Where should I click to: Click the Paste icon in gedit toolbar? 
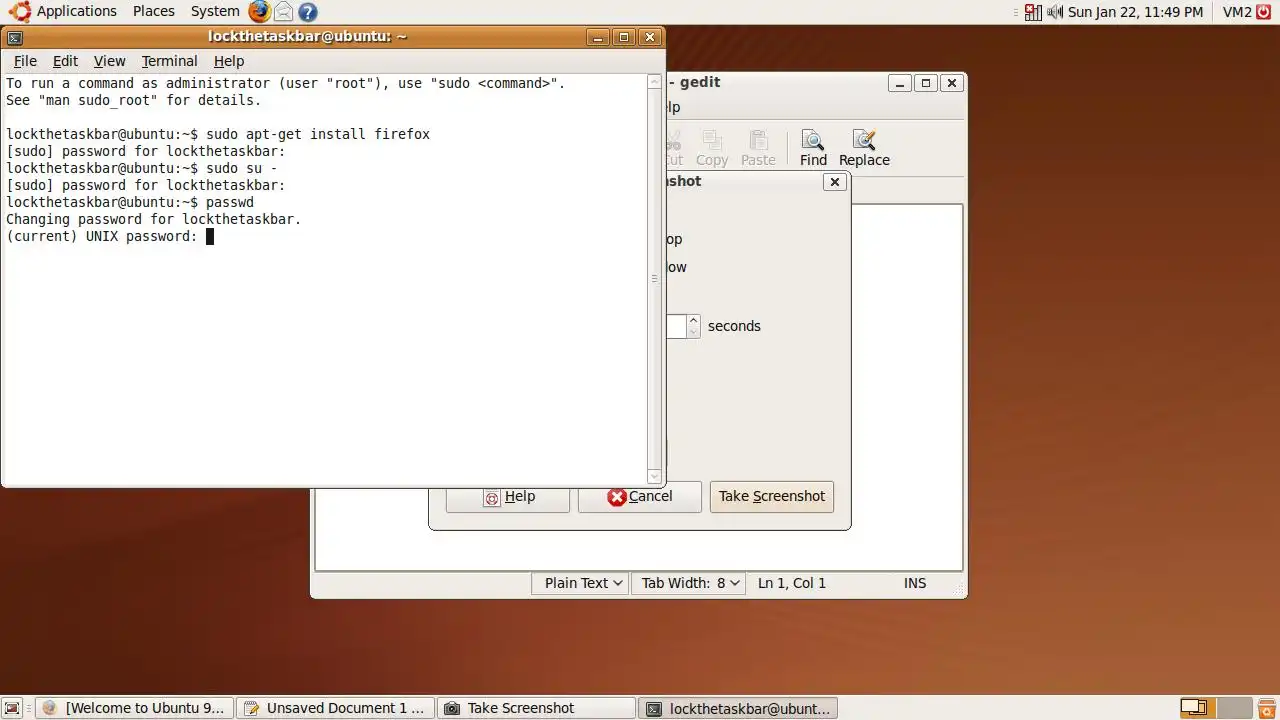pyautogui.click(x=758, y=148)
